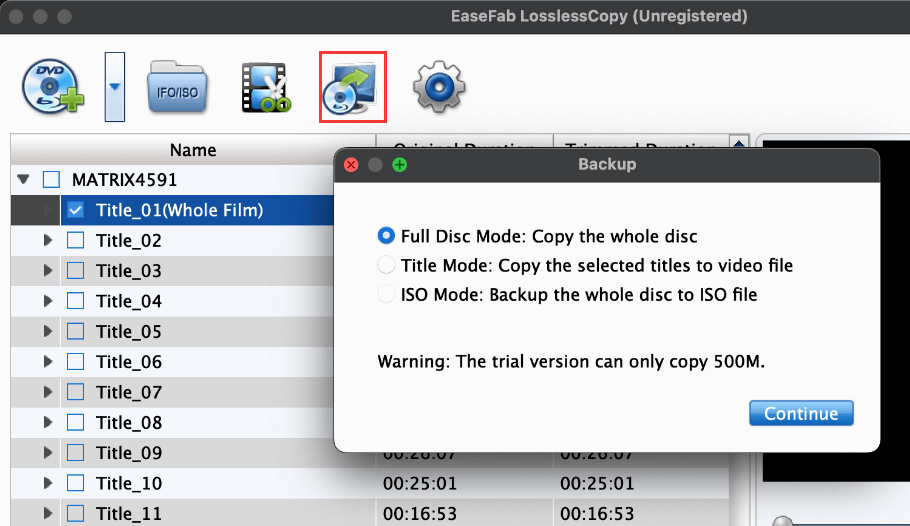Open the settings gear icon
The width and height of the screenshot is (910, 526).
439,87
